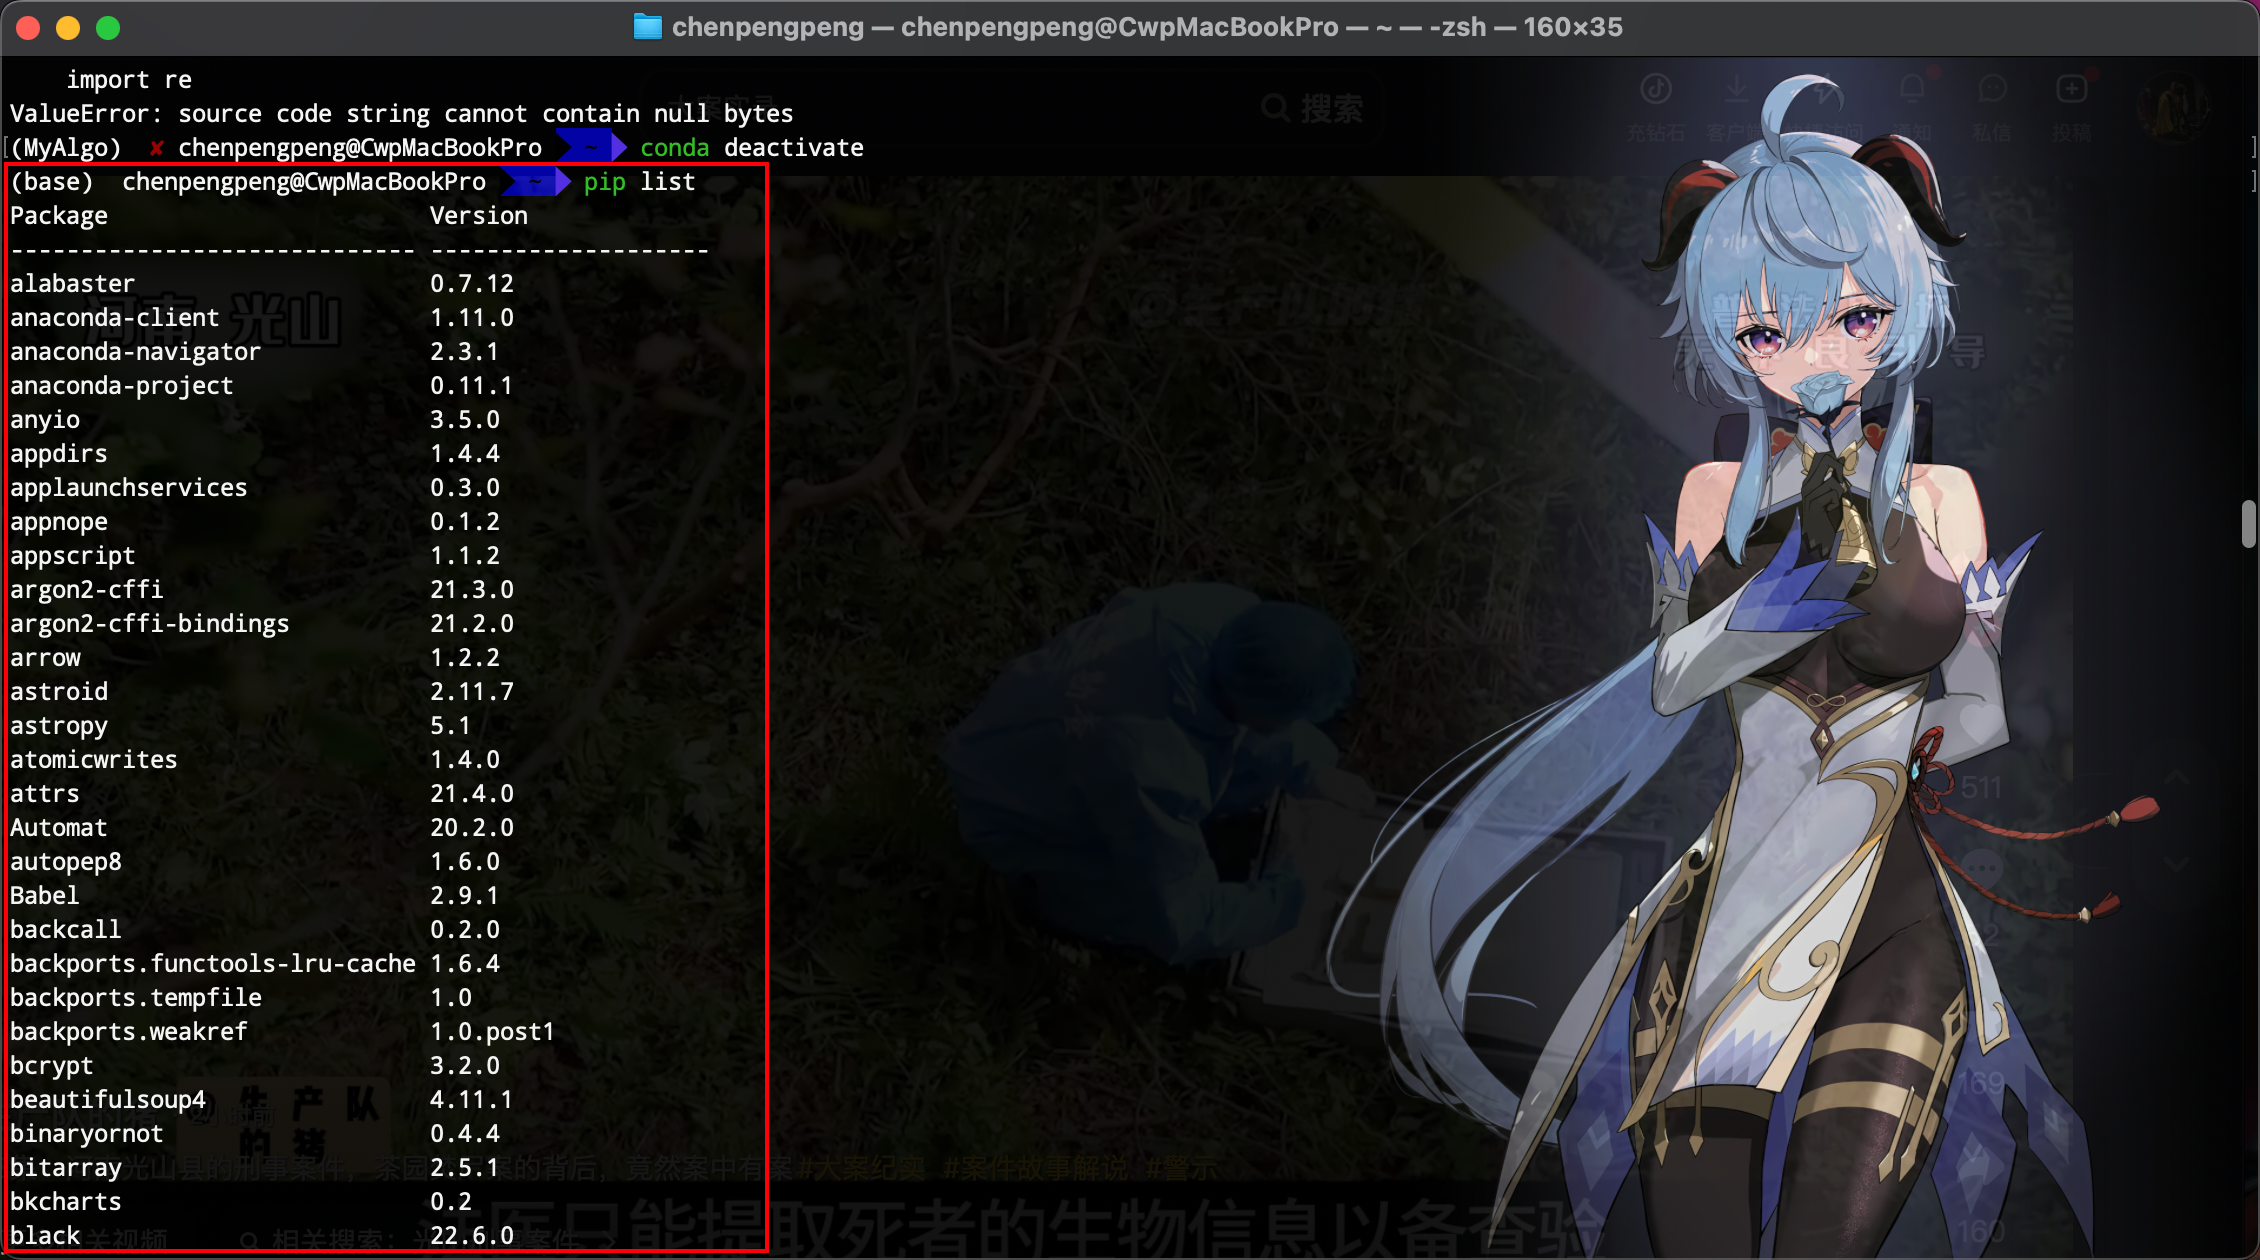
Task: Click the 'black' package name
Action: tap(45, 1236)
